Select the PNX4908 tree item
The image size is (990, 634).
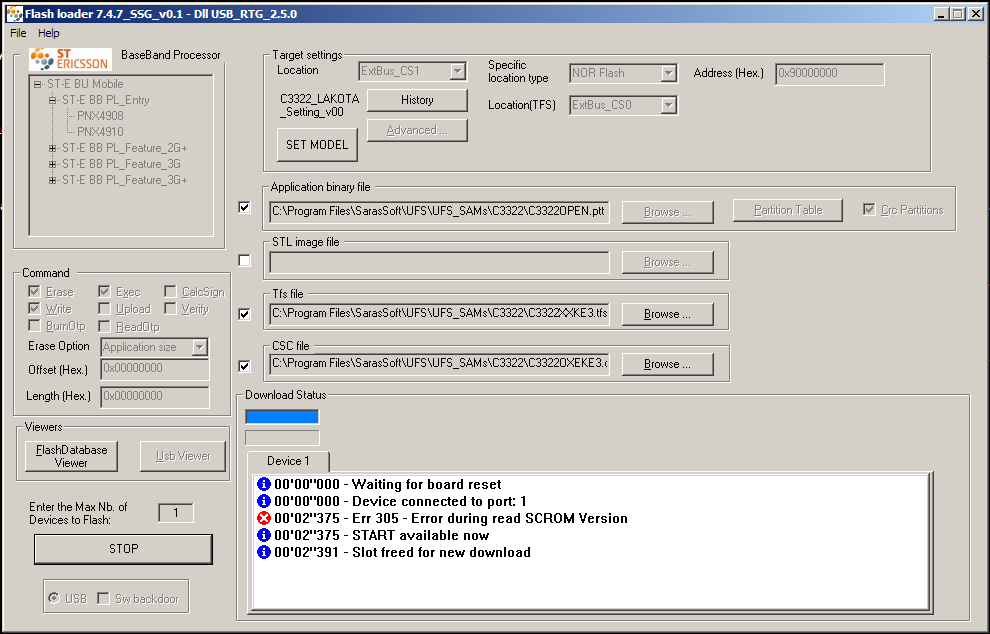(100, 116)
